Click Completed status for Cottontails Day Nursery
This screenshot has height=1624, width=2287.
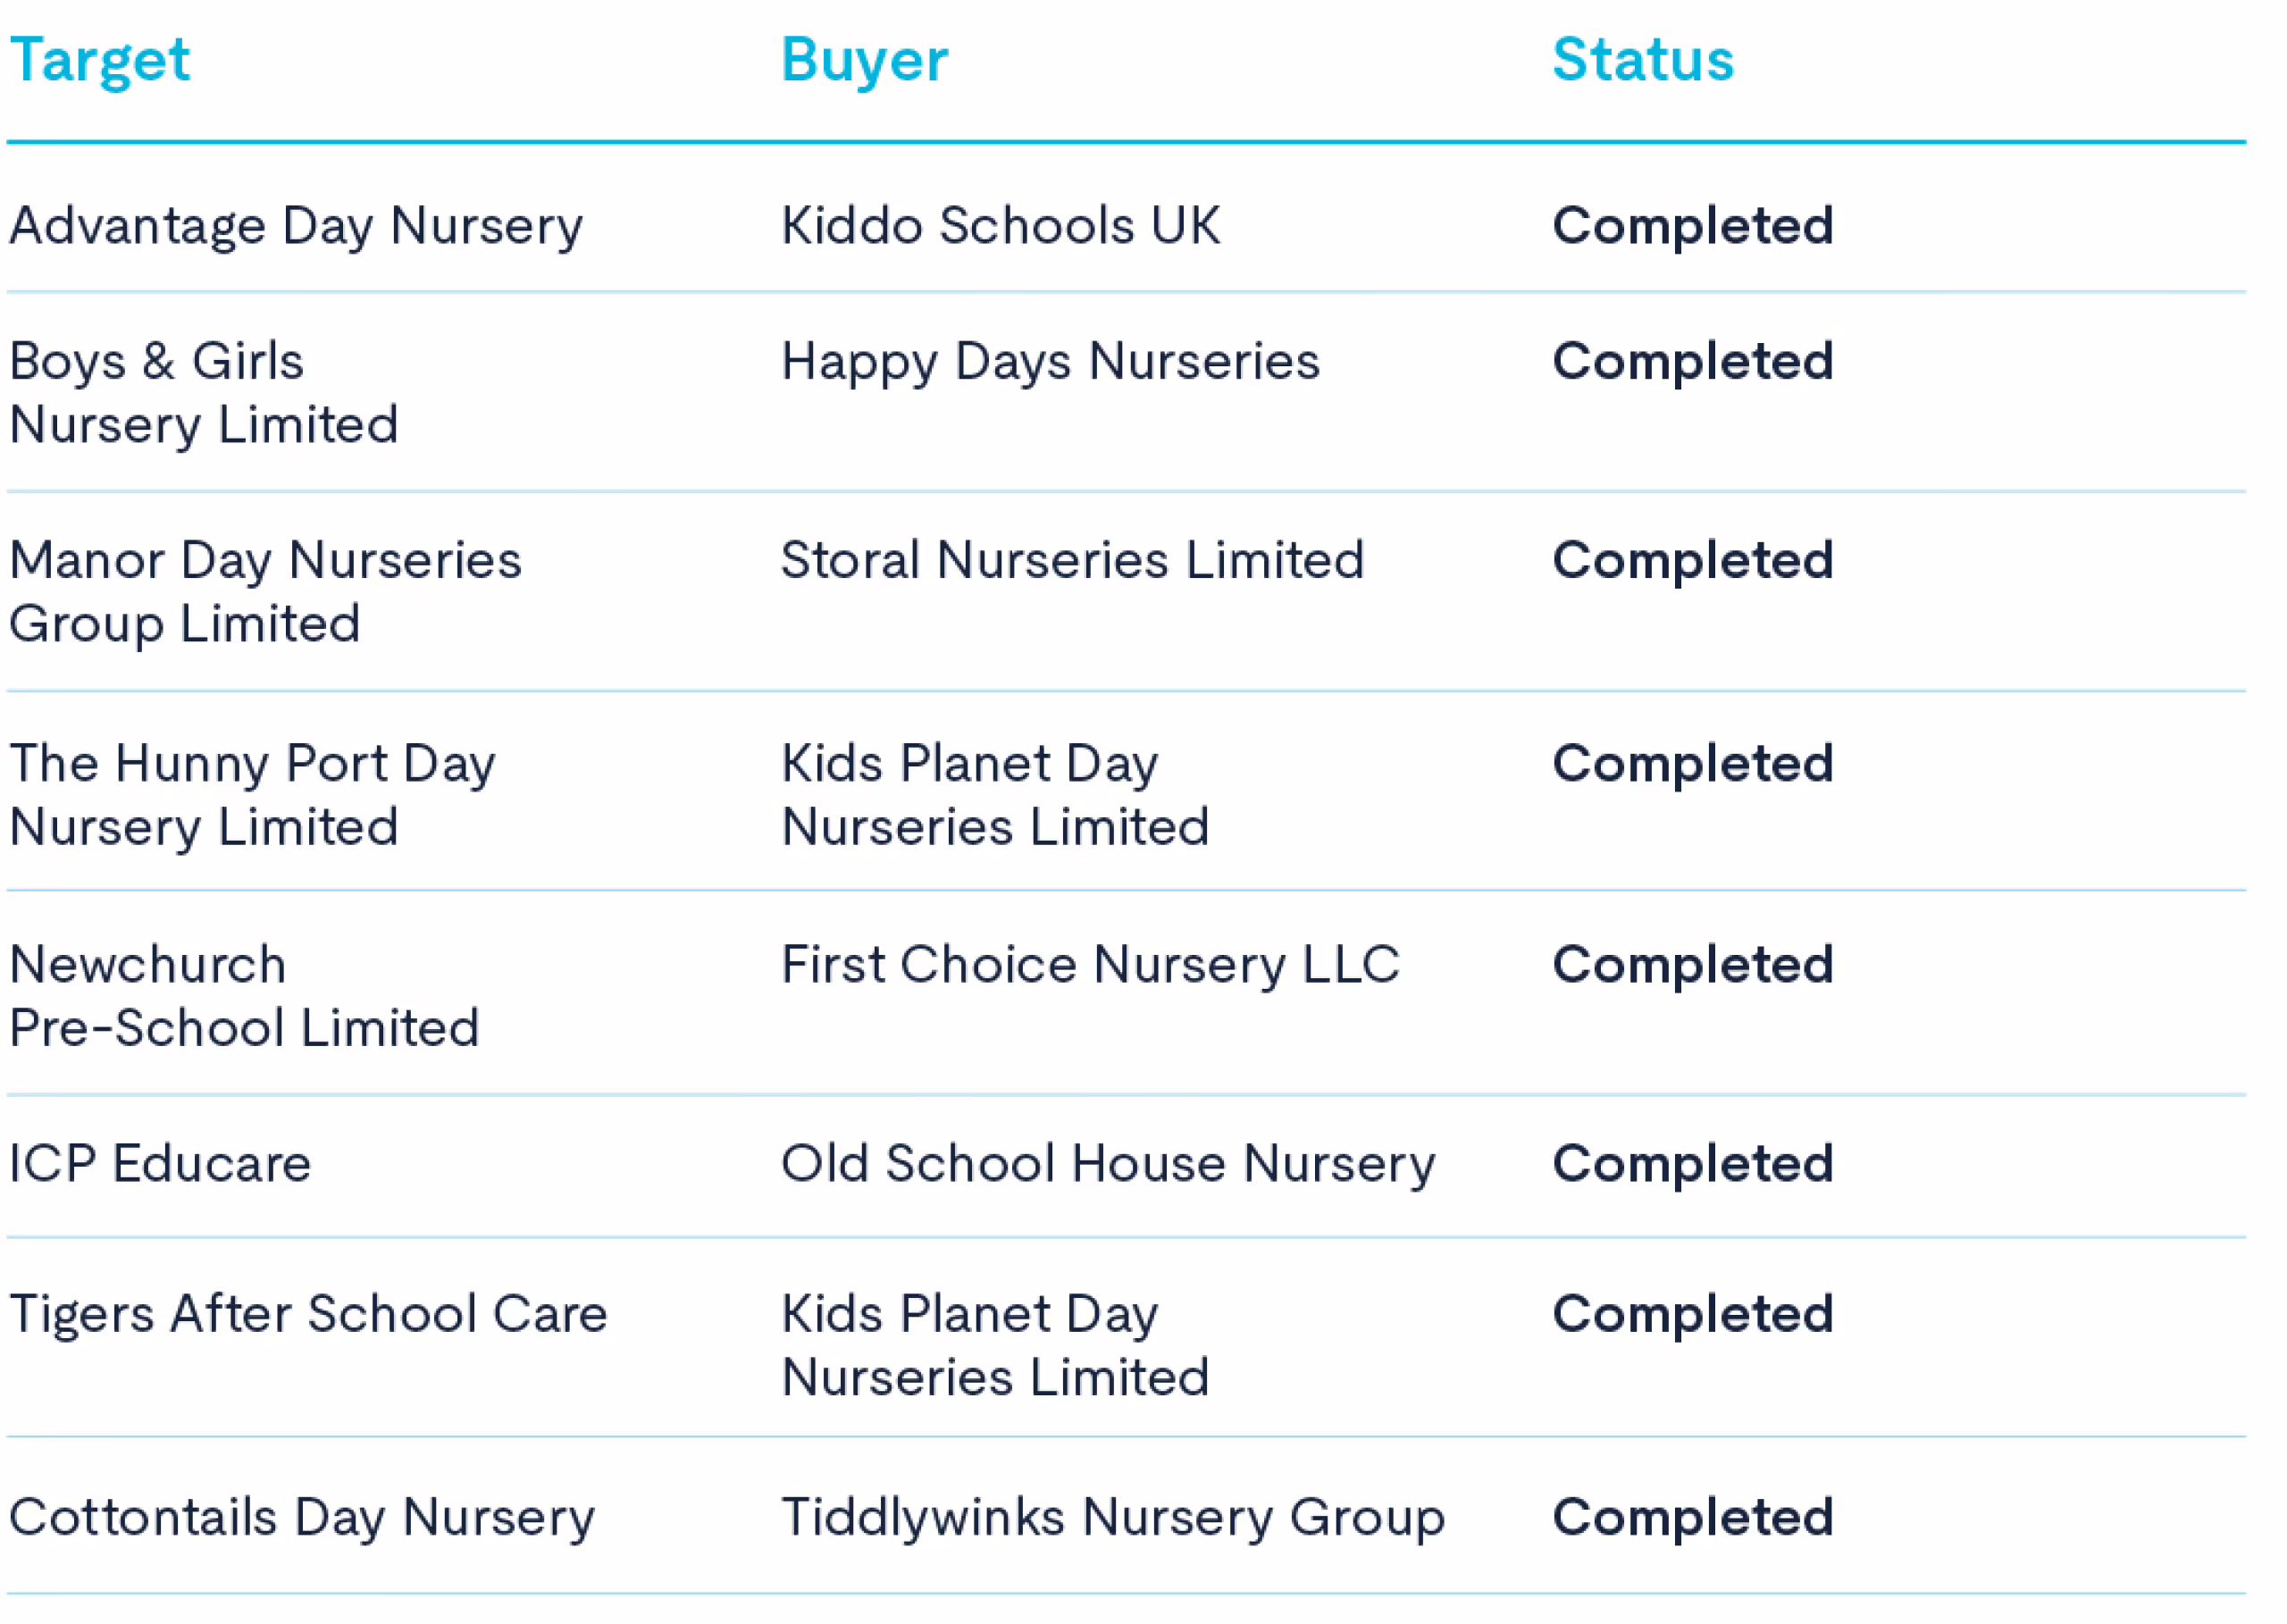[1693, 1520]
